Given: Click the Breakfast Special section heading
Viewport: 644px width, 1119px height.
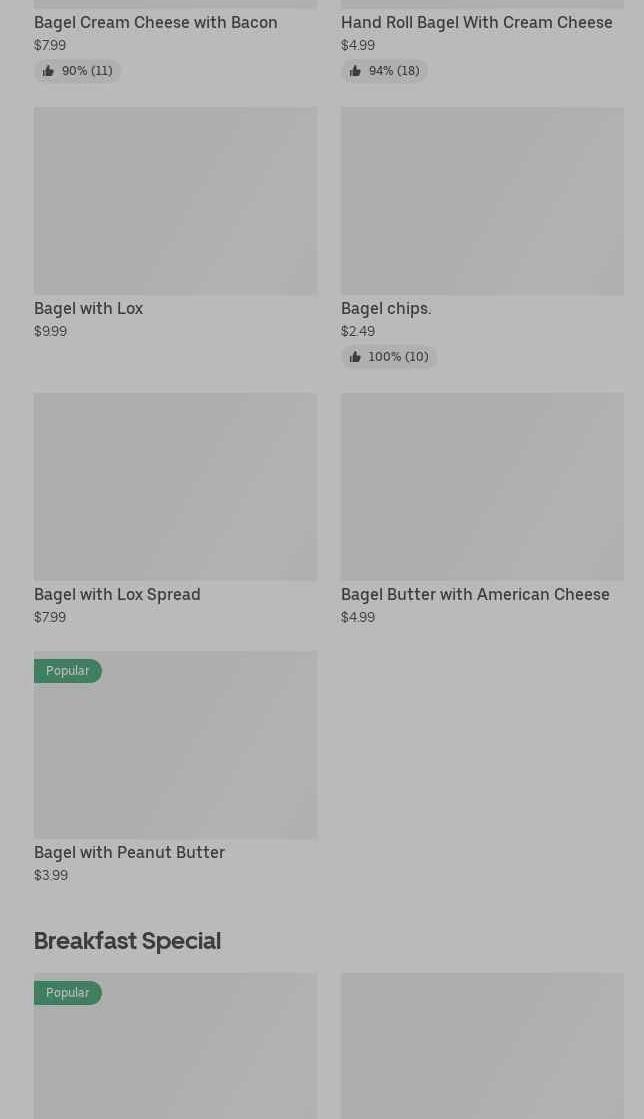Looking at the screenshot, I should [x=127, y=941].
